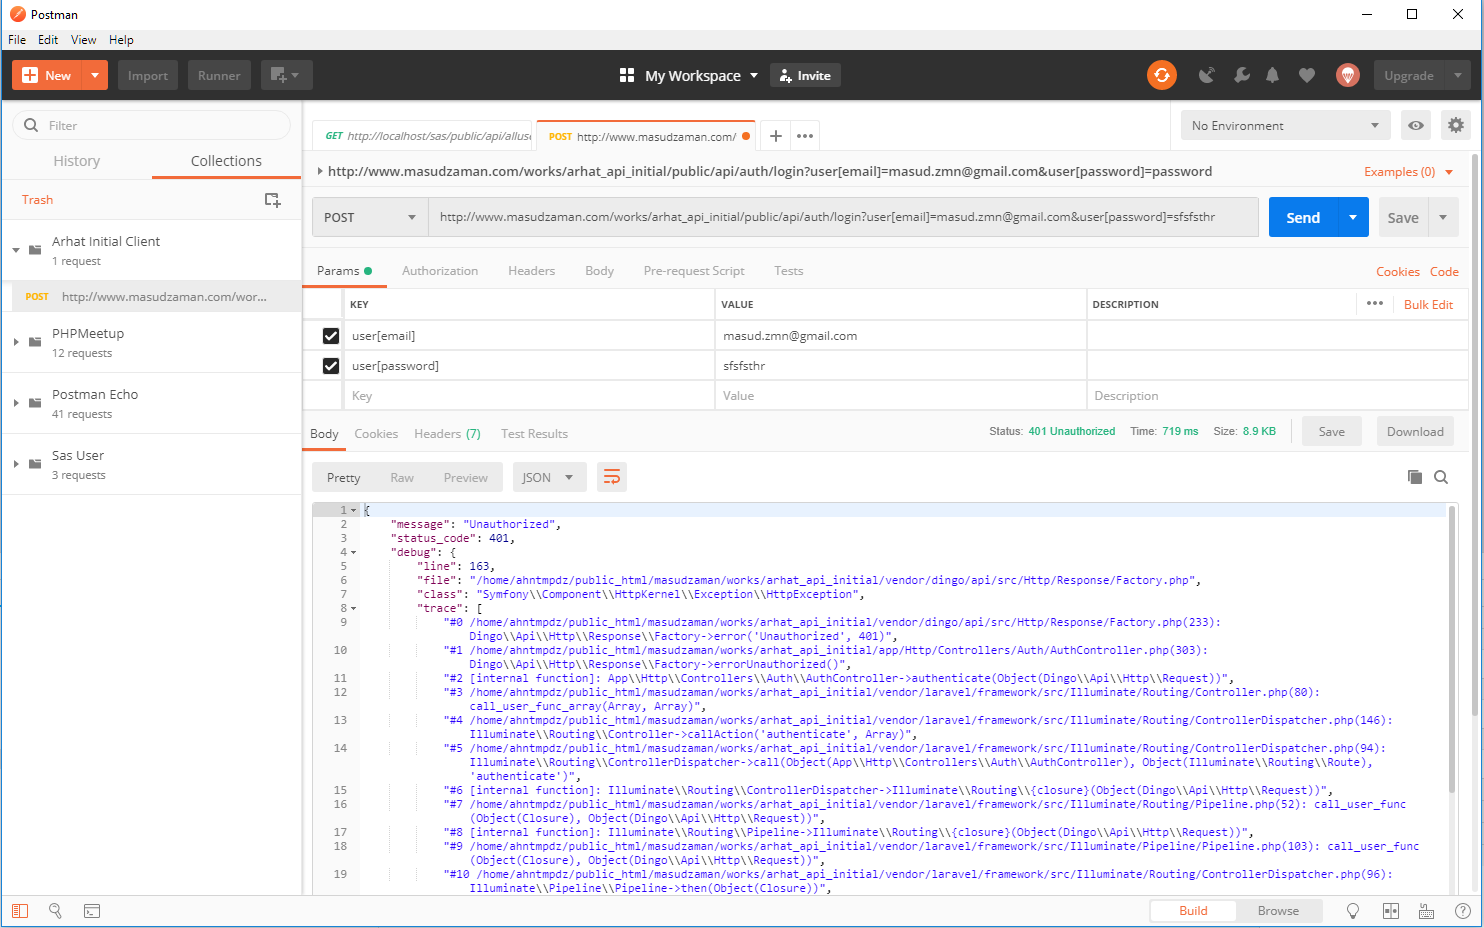This screenshot has height=928, width=1484.
Task: Uncheck the user[password] parameter checkbox
Action: pos(331,366)
